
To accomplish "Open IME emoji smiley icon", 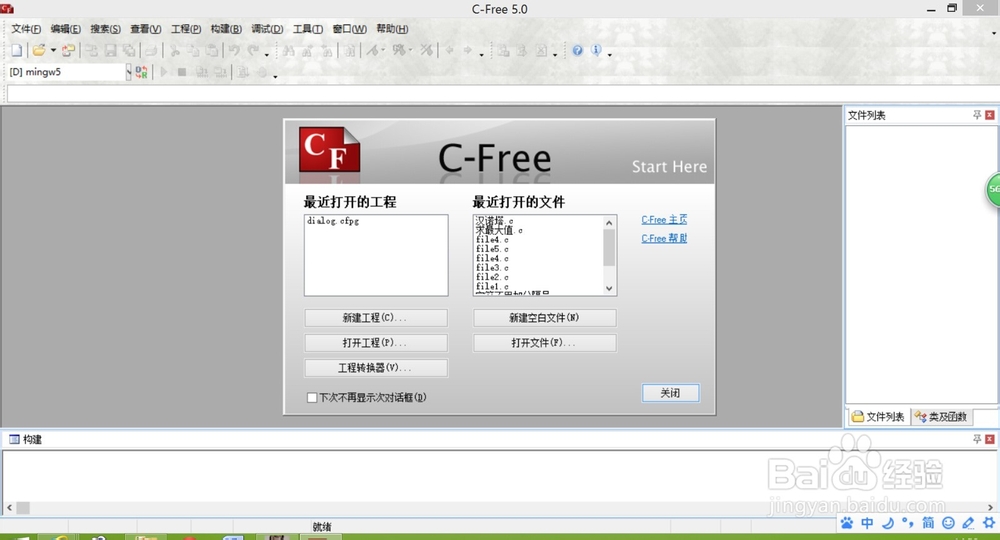I will point(948,523).
